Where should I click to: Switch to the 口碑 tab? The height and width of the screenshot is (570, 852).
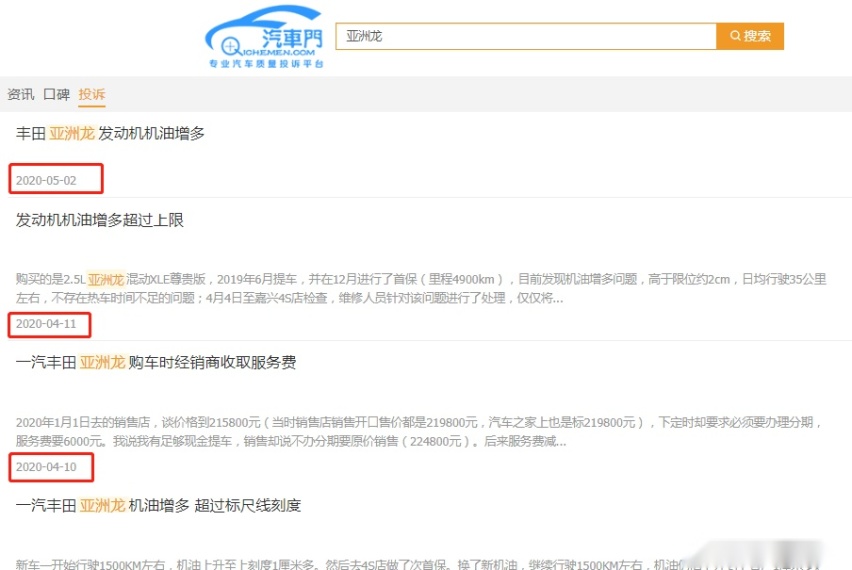(x=57, y=95)
